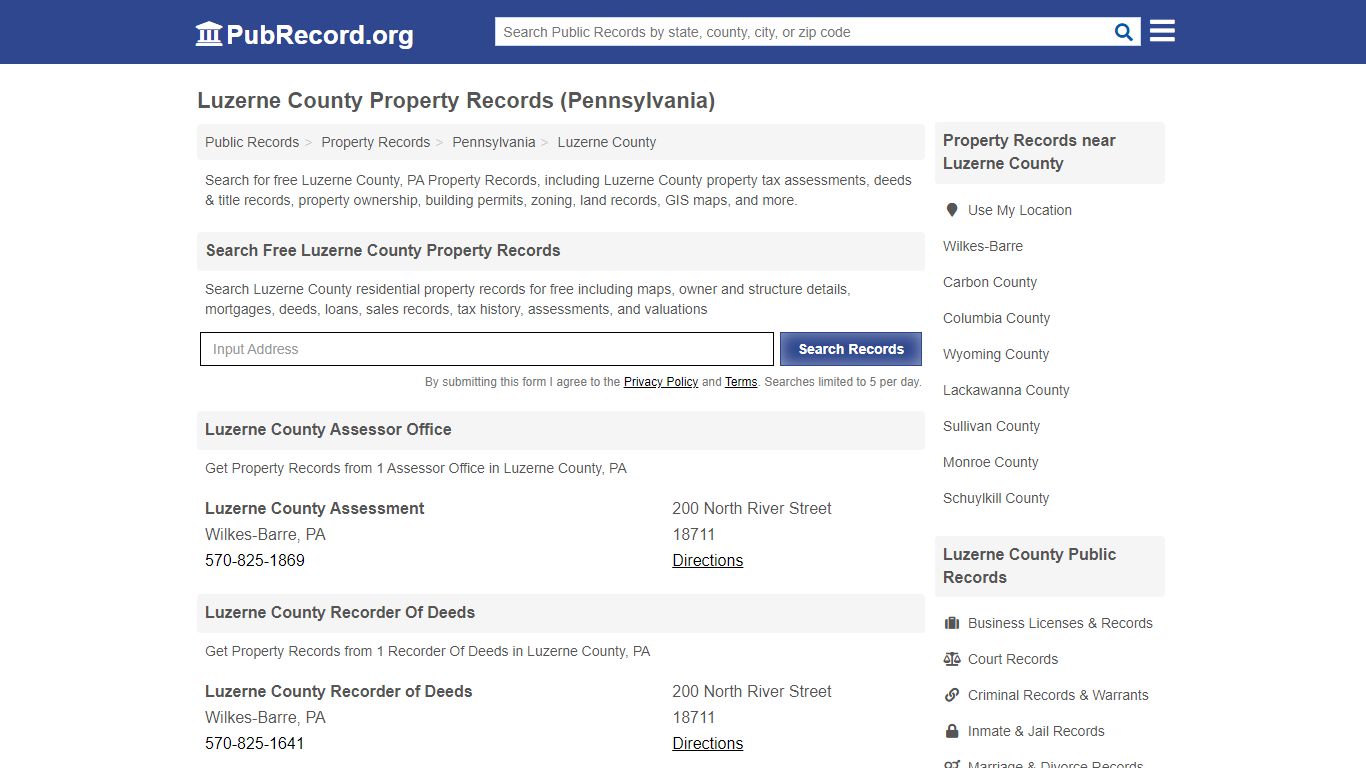The height and width of the screenshot is (768, 1366).
Task: Click the location pin icon beside Use My Location
Action: pyautogui.click(x=951, y=210)
